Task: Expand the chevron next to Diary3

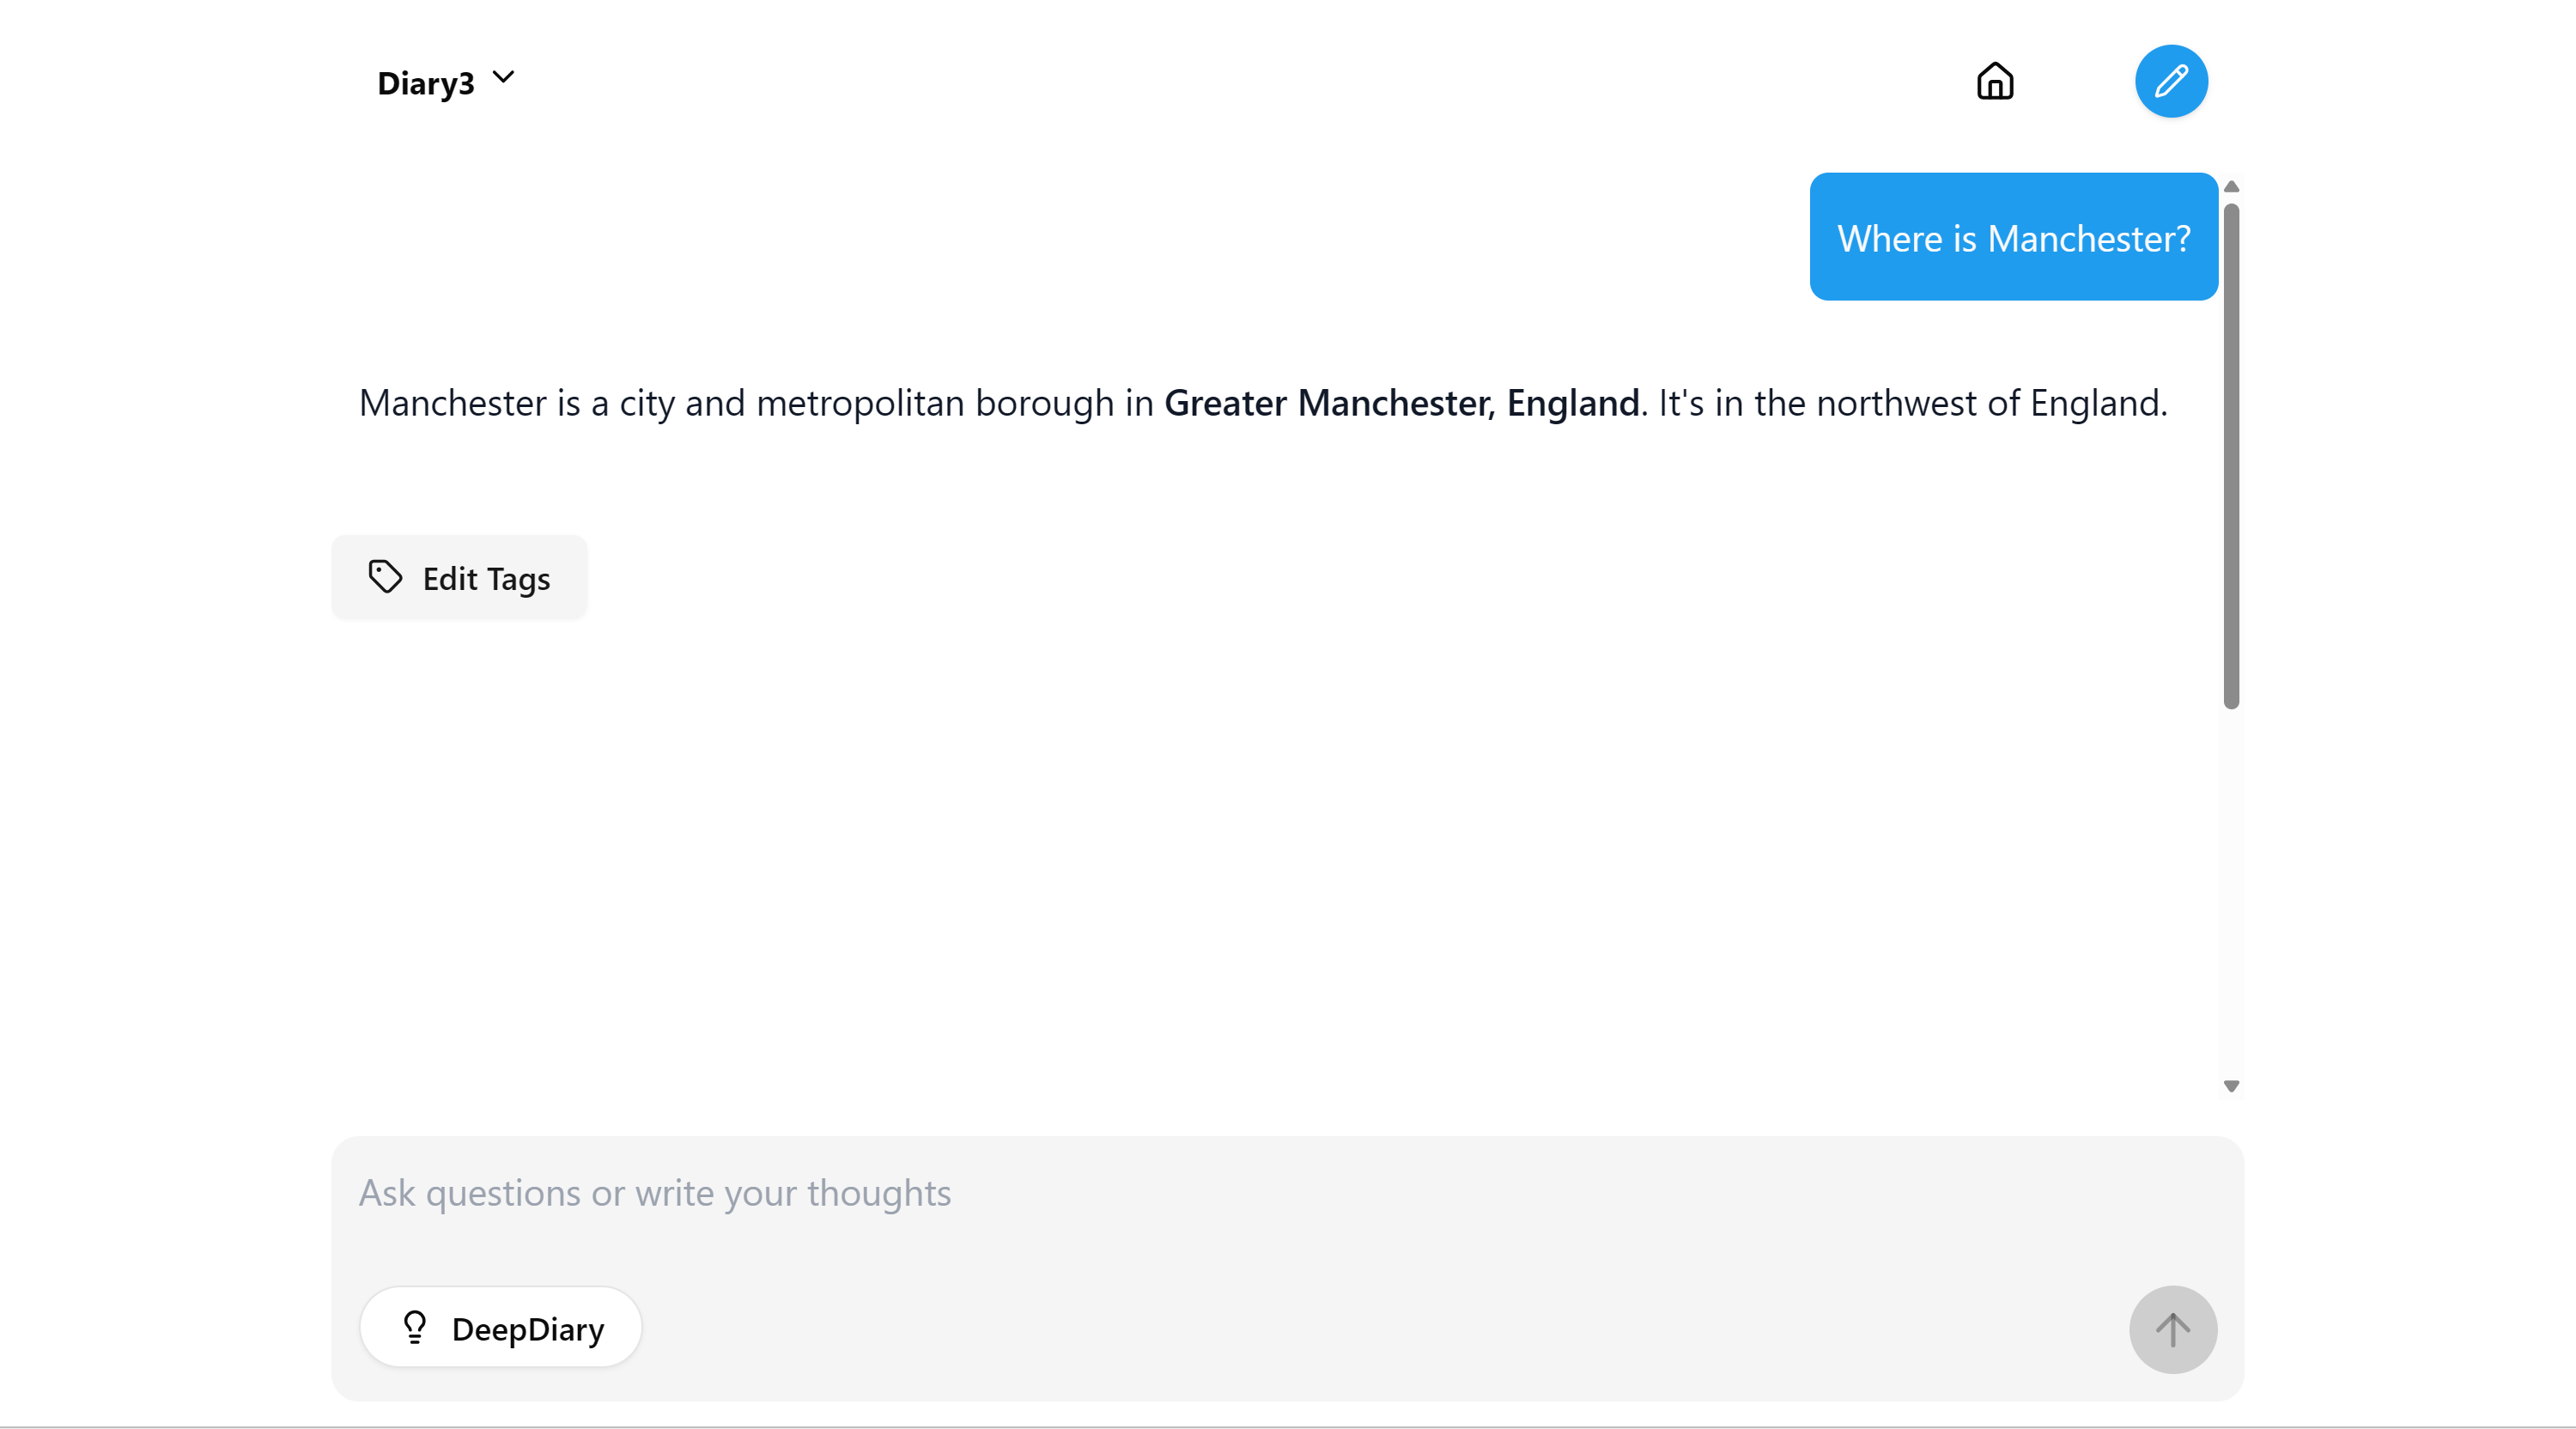Action: coord(503,78)
